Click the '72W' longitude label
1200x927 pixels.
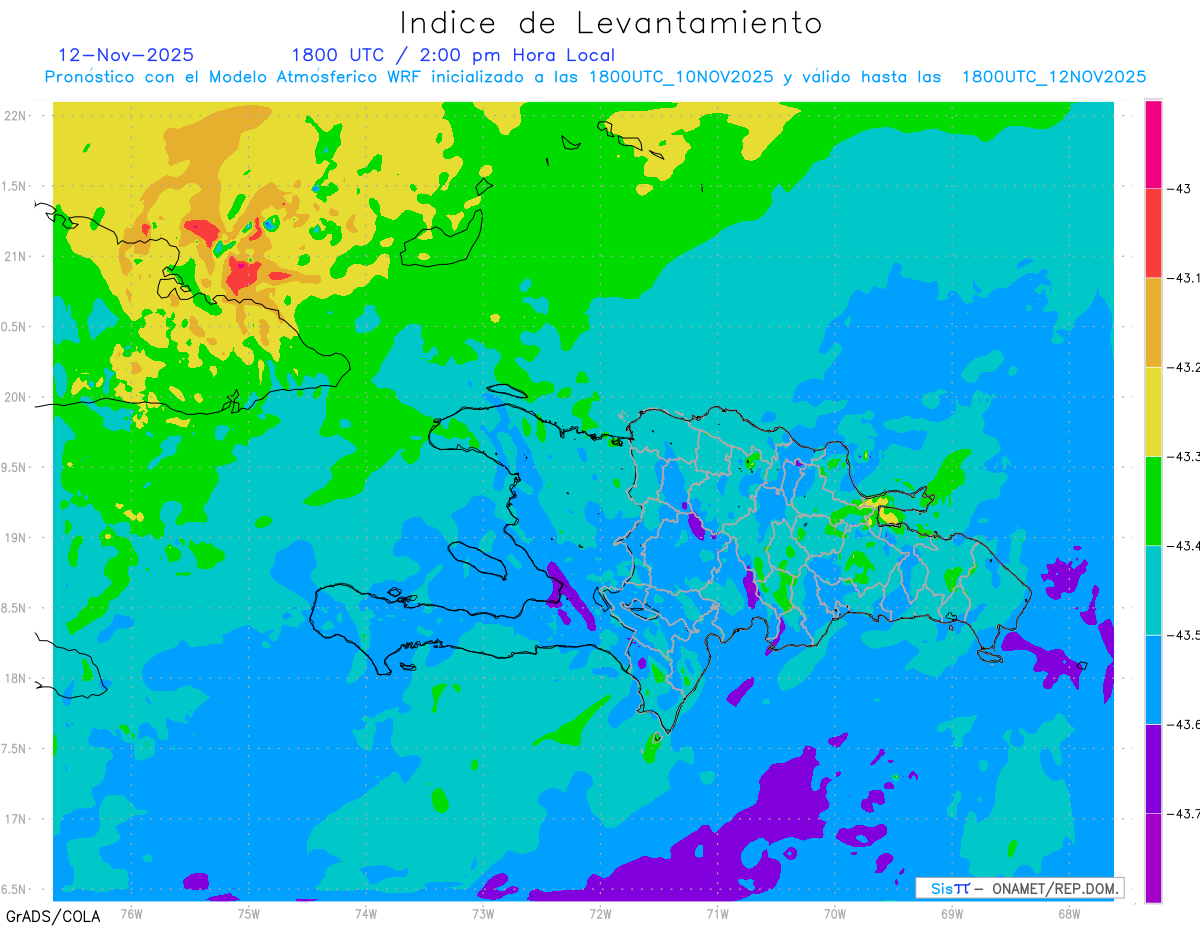coord(600,913)
